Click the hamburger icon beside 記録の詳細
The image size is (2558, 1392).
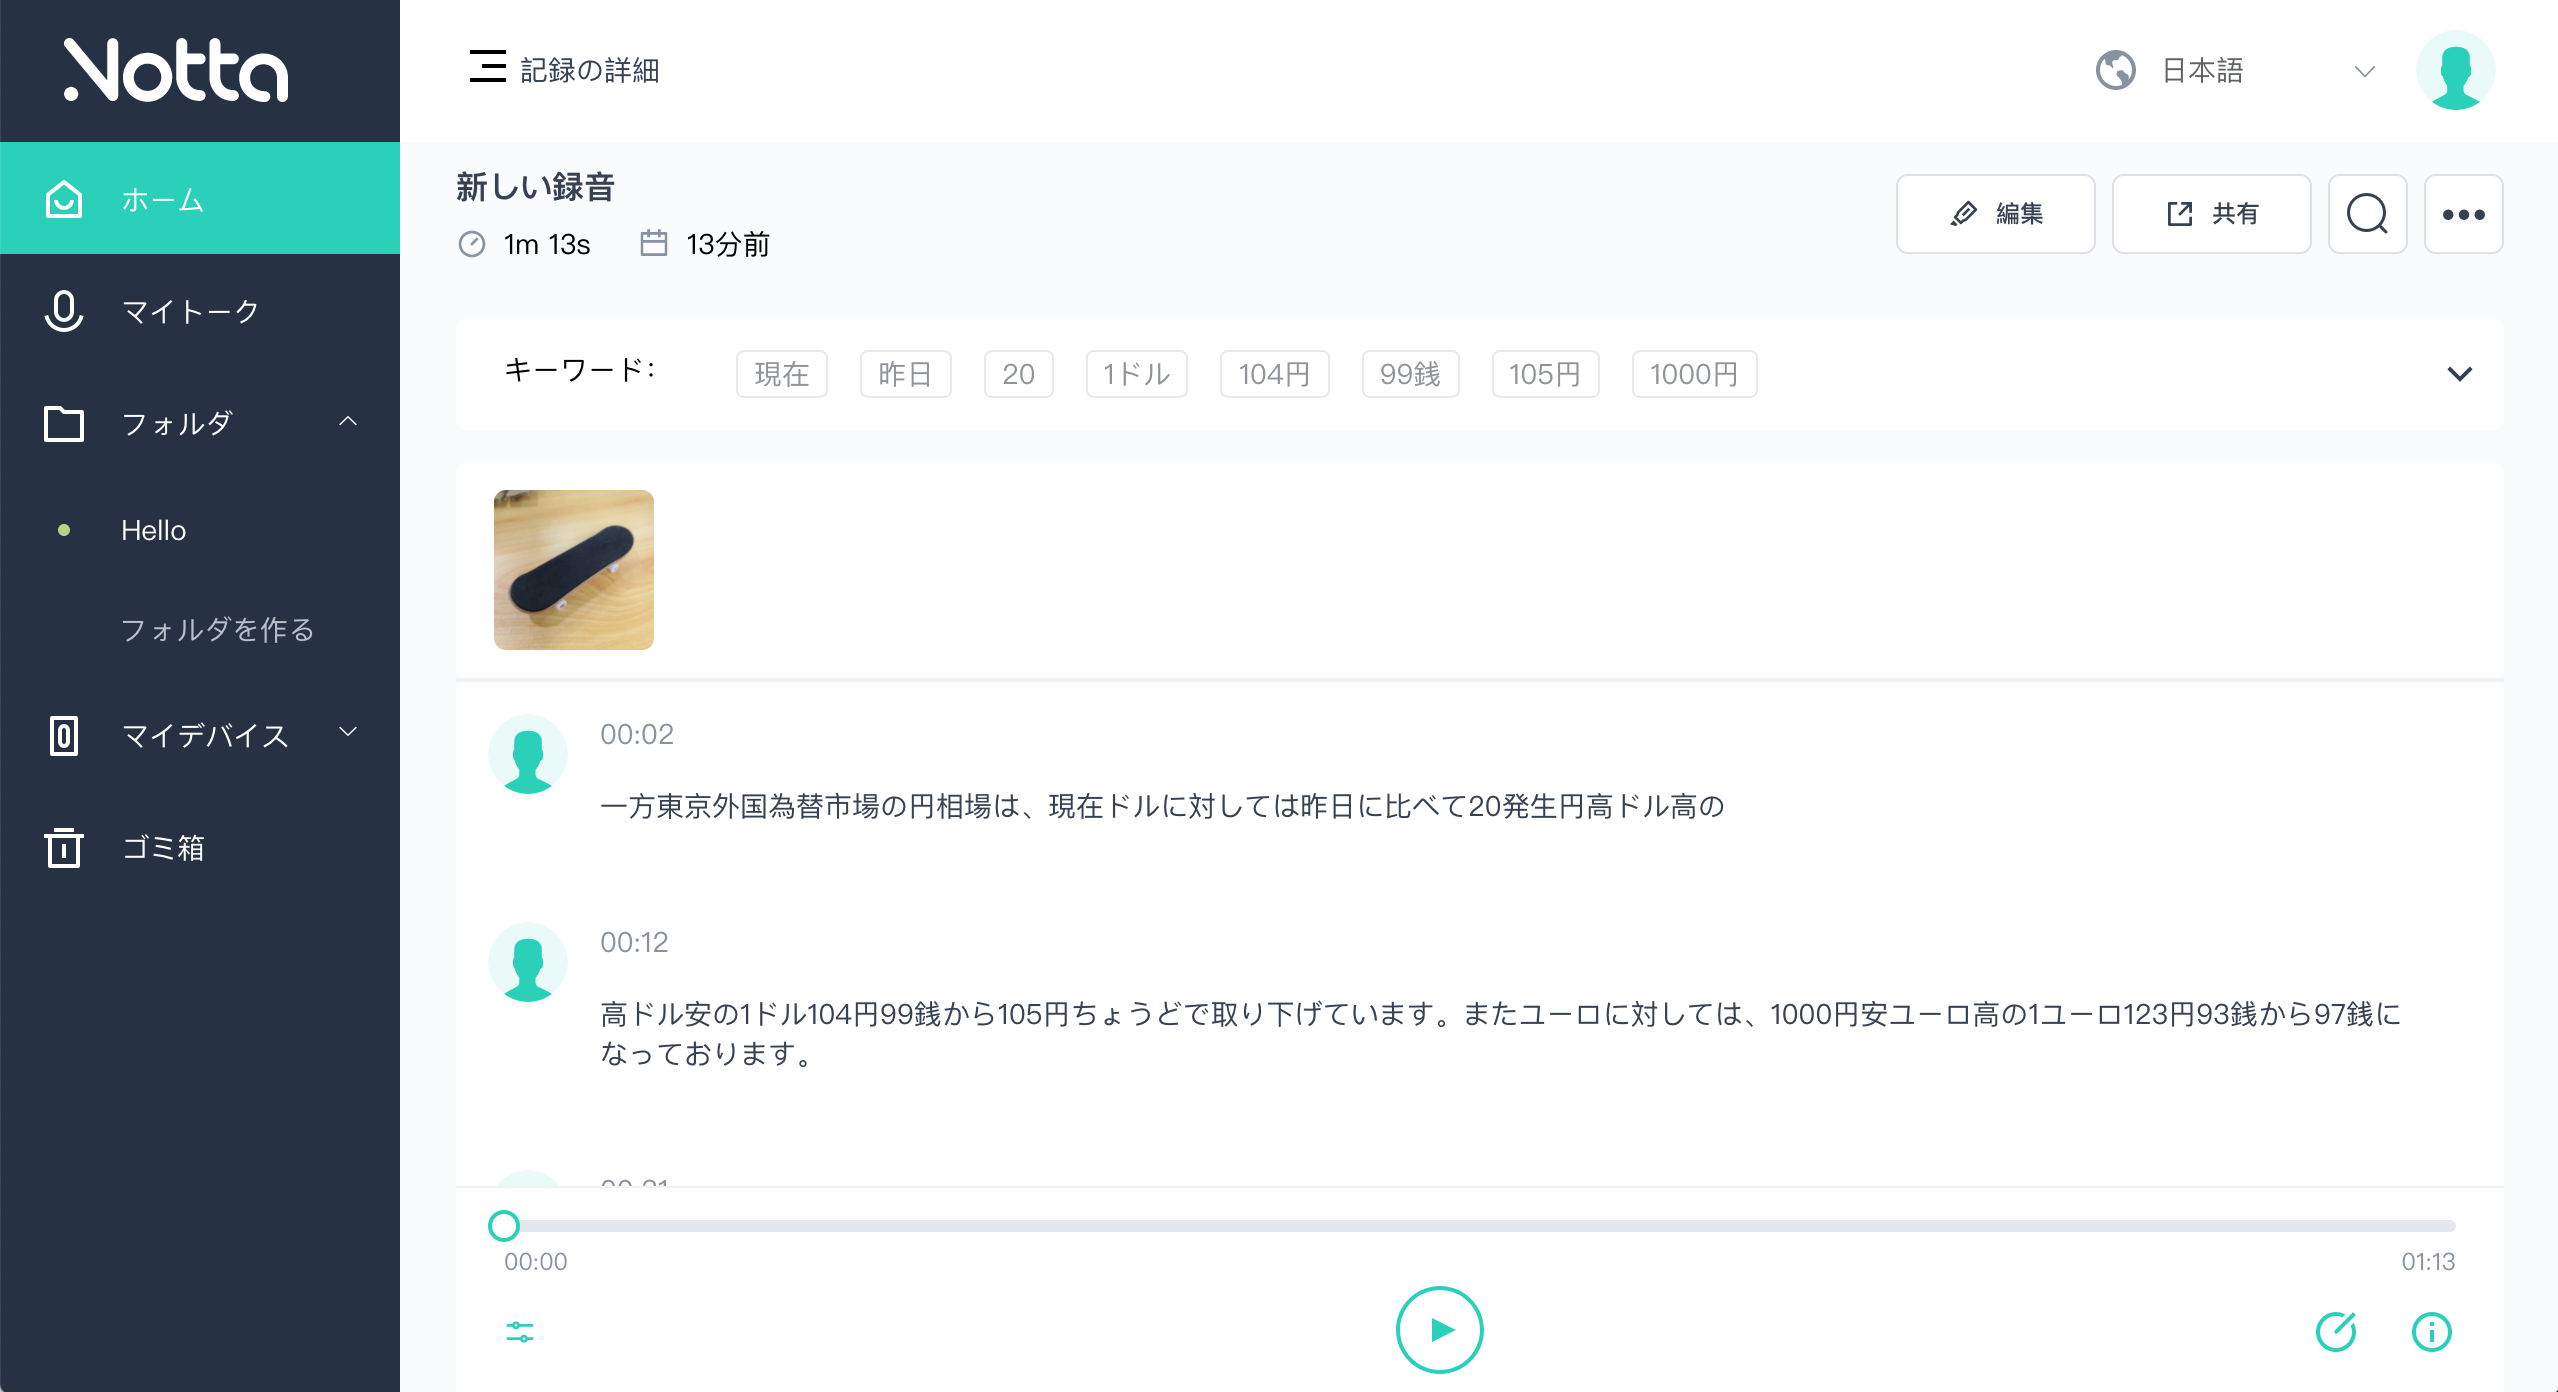487,68
